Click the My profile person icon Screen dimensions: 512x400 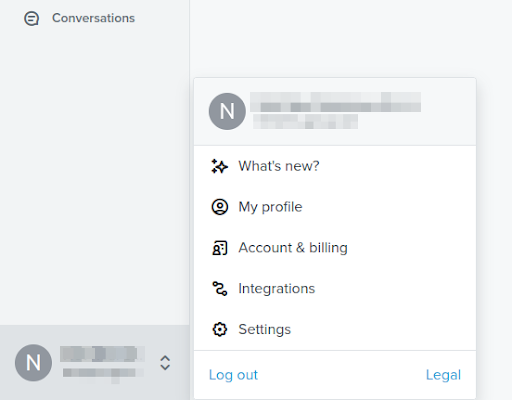click(220, 207)
